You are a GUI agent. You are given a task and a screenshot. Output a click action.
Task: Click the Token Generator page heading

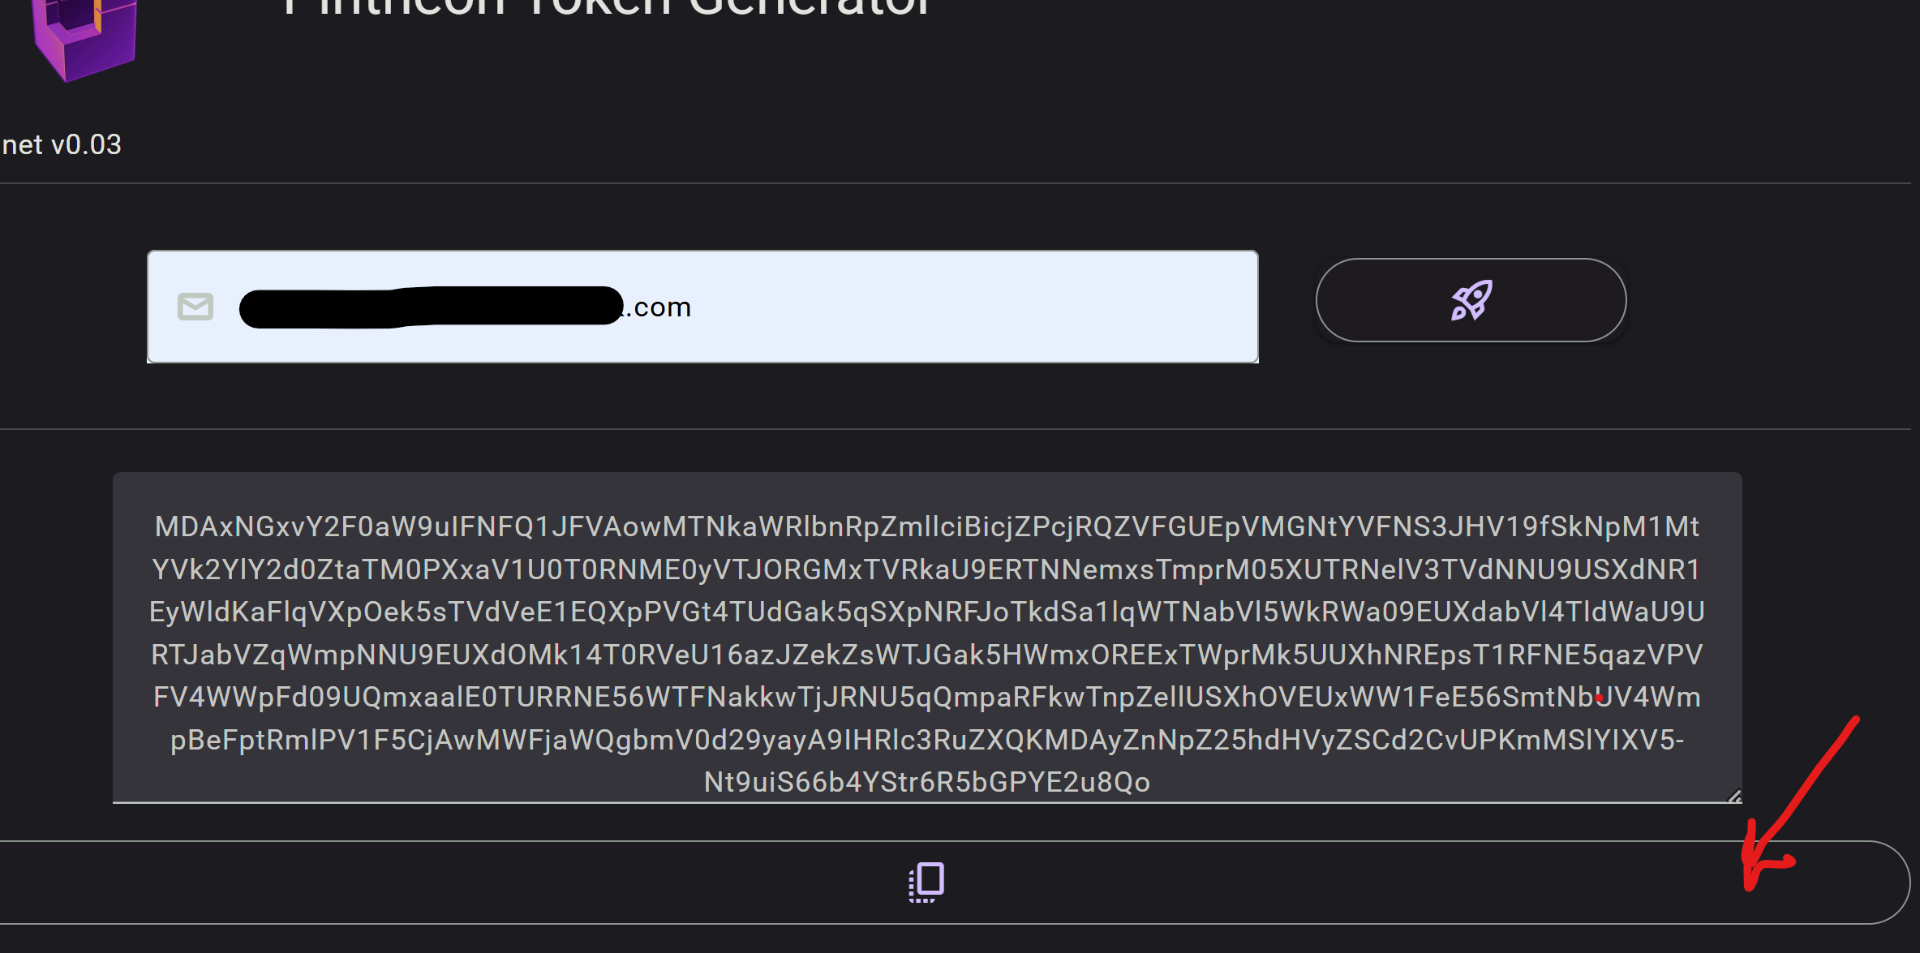pyautogui.click(x=606, y=8)
